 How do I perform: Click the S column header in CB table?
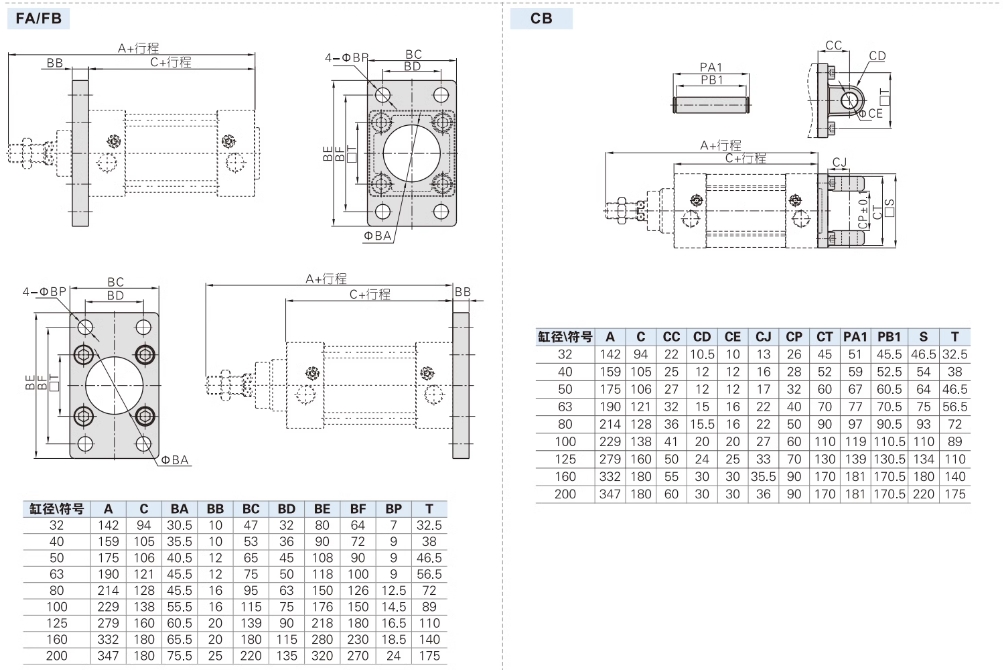pyautogui.click(x=923, y=337)
